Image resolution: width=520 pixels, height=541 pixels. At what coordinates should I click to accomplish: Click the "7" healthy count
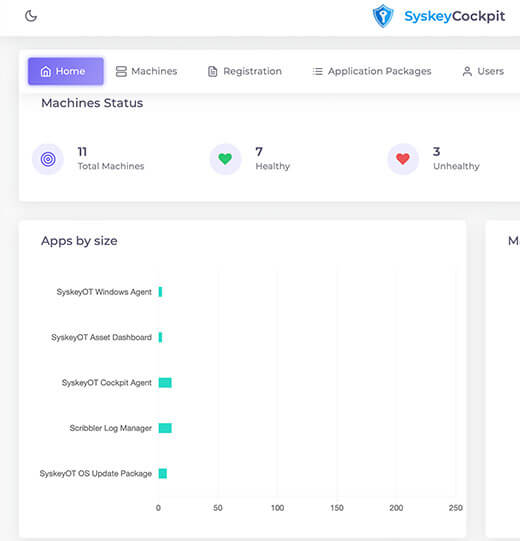tap(259, 151)
